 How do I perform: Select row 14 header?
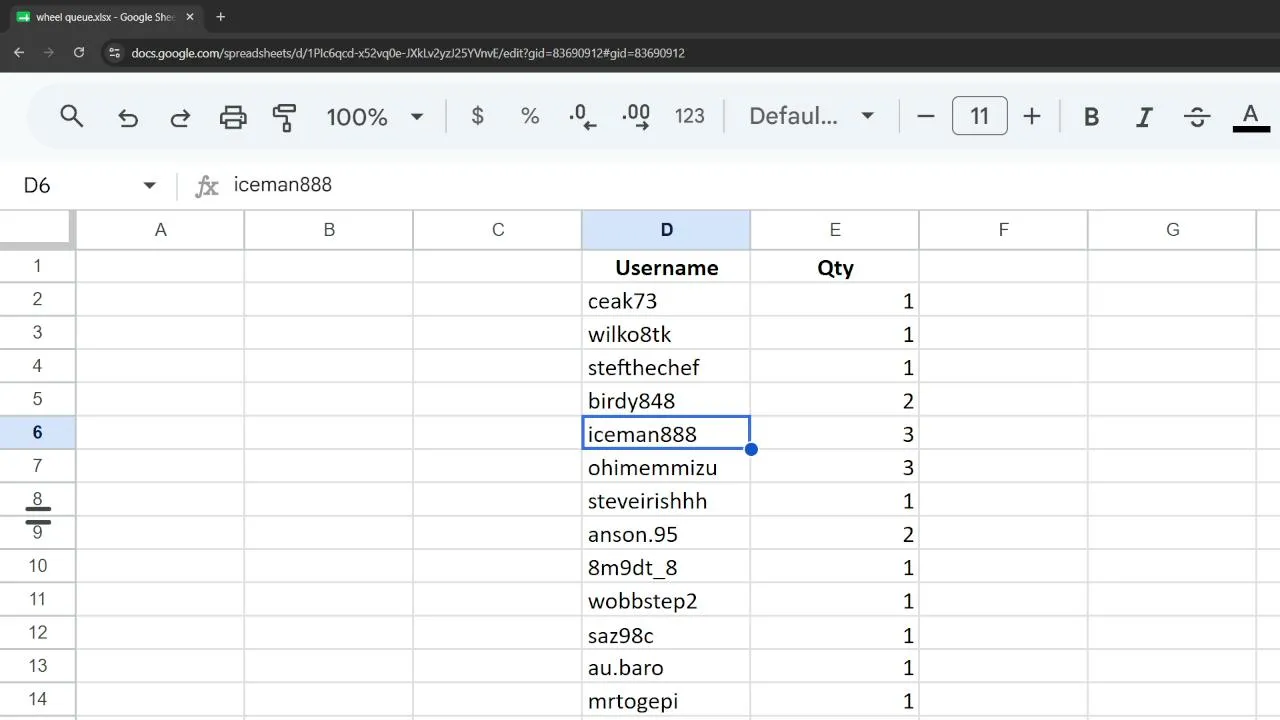pyautogui.click(x=38, y=700)
